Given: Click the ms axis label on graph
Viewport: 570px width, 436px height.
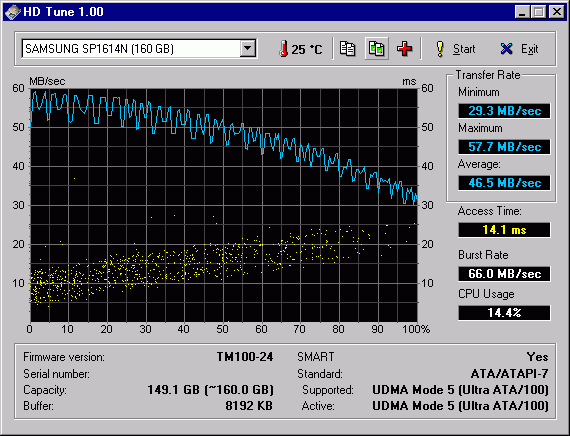Looking at the screenshot, I should click(x=409, y=81).
